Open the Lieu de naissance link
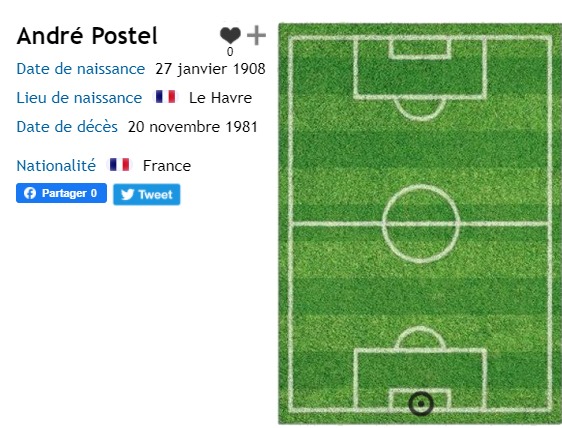 [79, 98]
